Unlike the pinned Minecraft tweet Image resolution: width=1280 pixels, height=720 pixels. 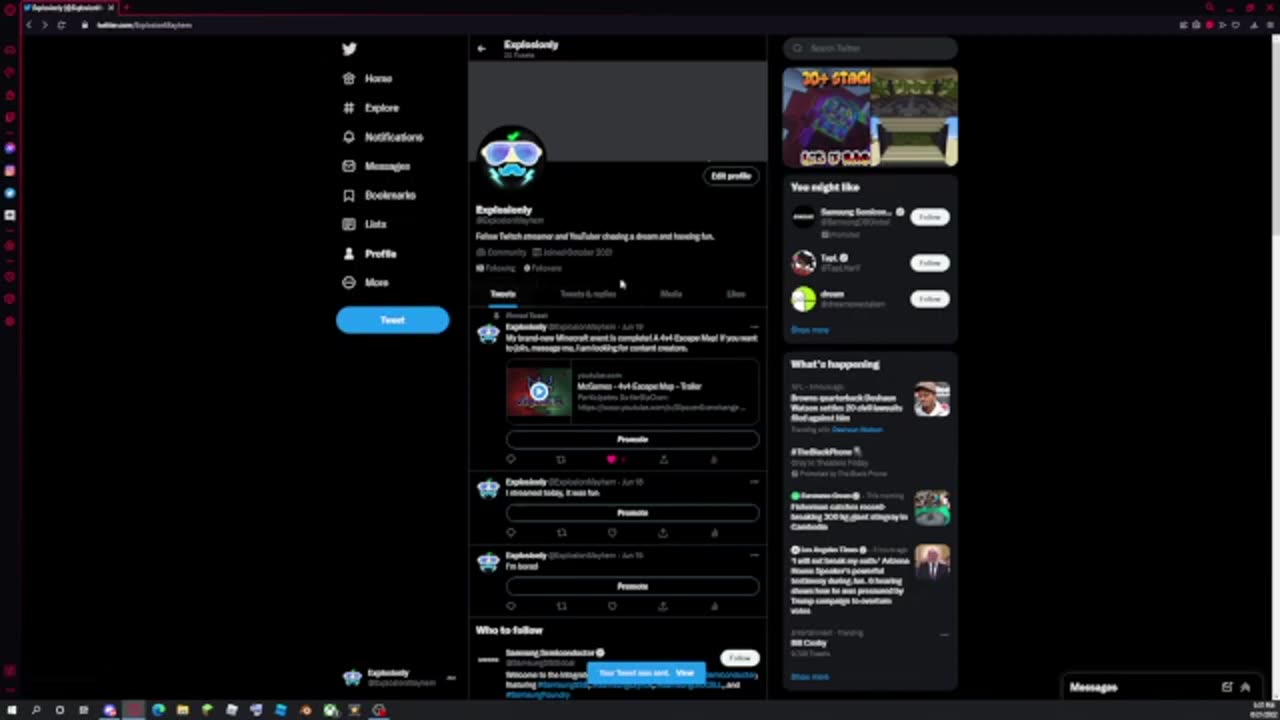point(612,459)
